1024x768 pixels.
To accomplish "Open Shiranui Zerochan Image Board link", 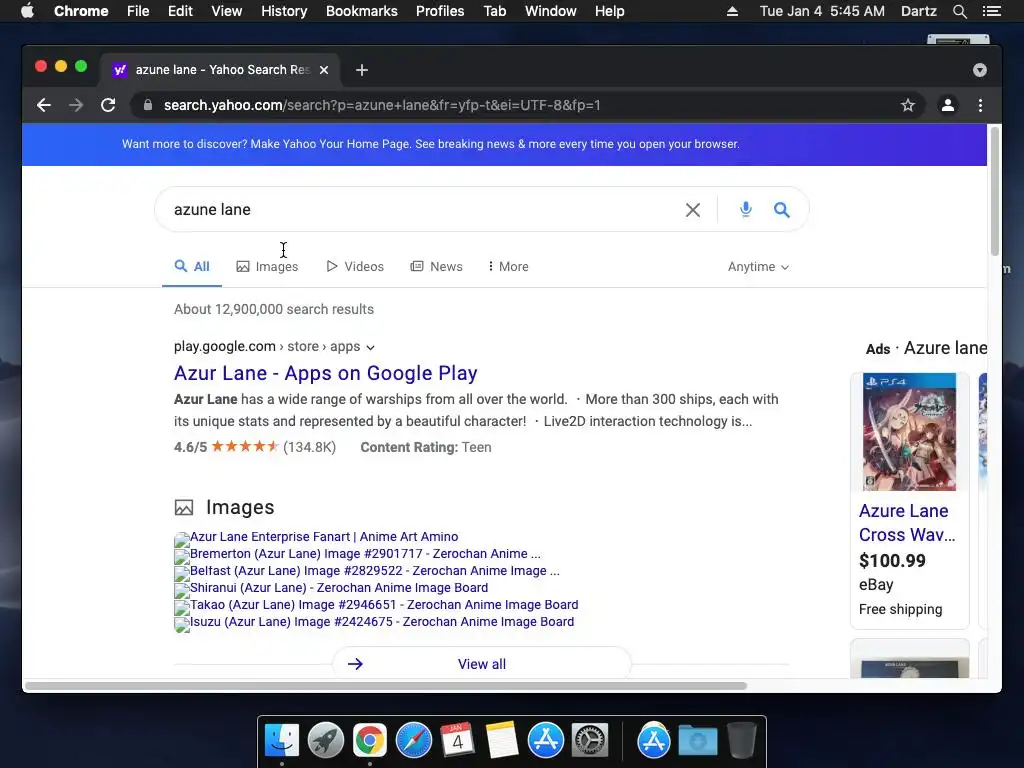I will 339,588.
